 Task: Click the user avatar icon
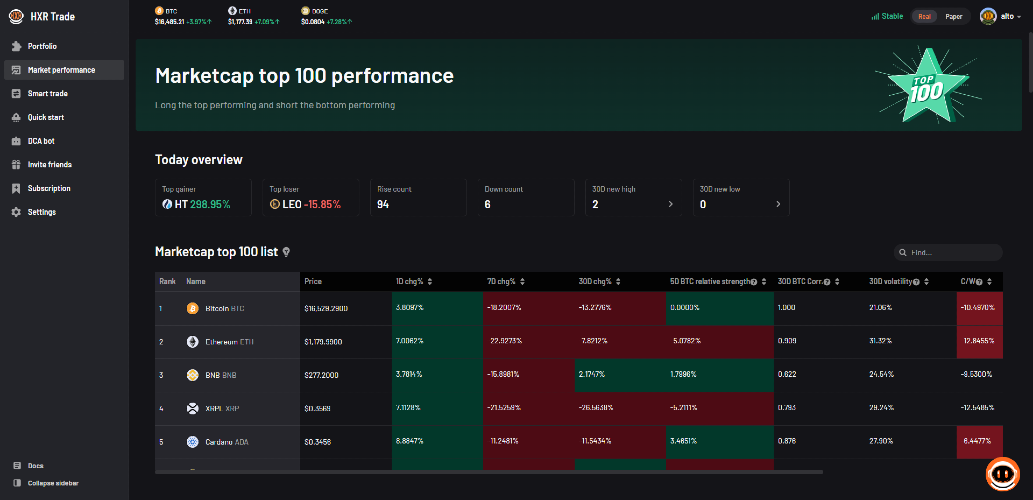coord(988,16)
